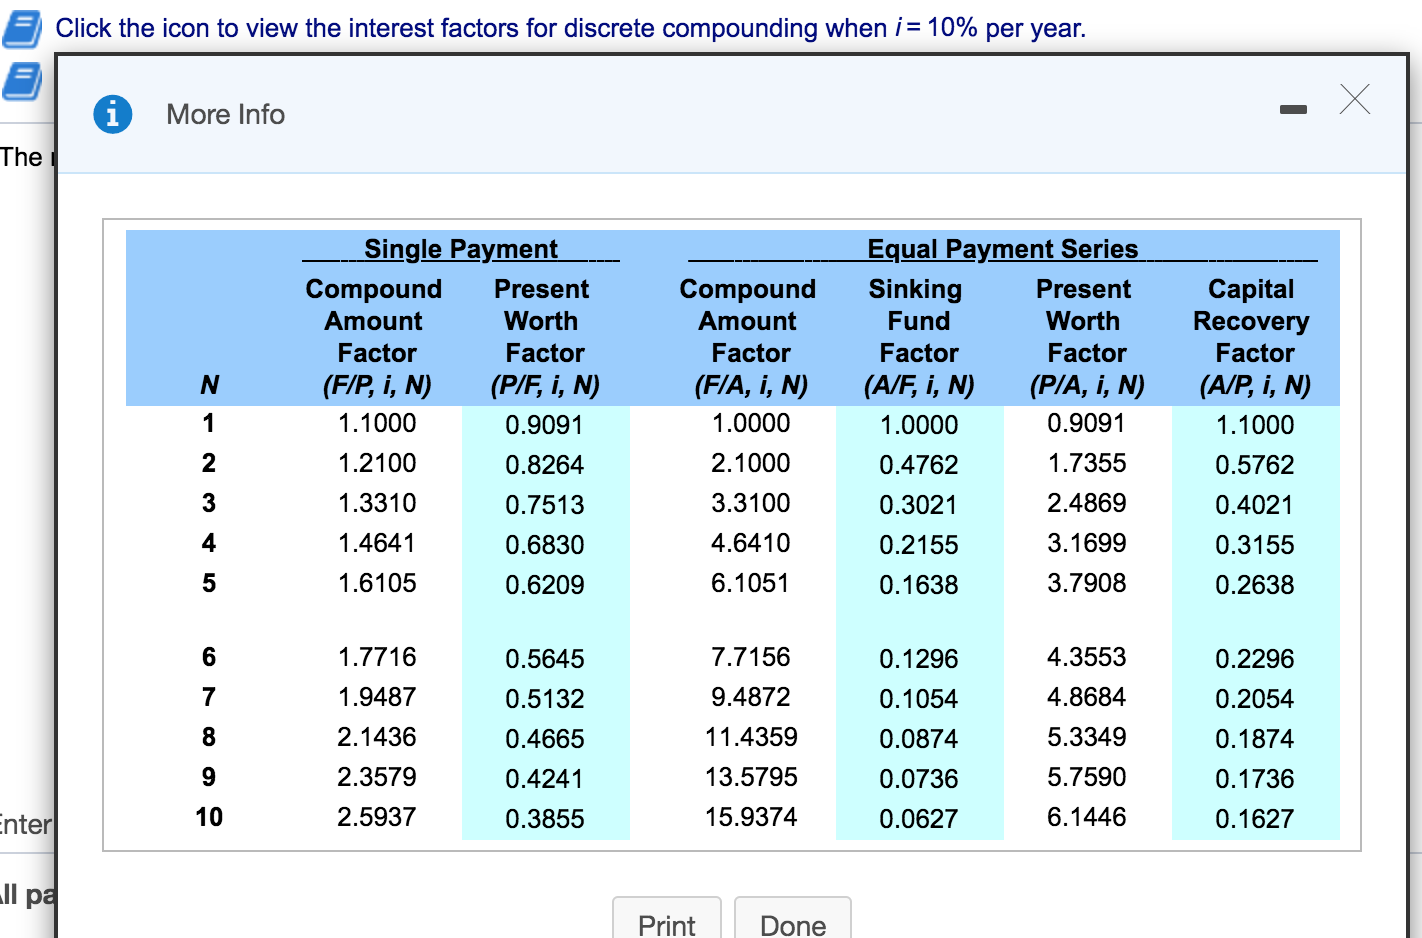Select the value 5.3349
1422x938 pixels.
(x=1087, y=737)
